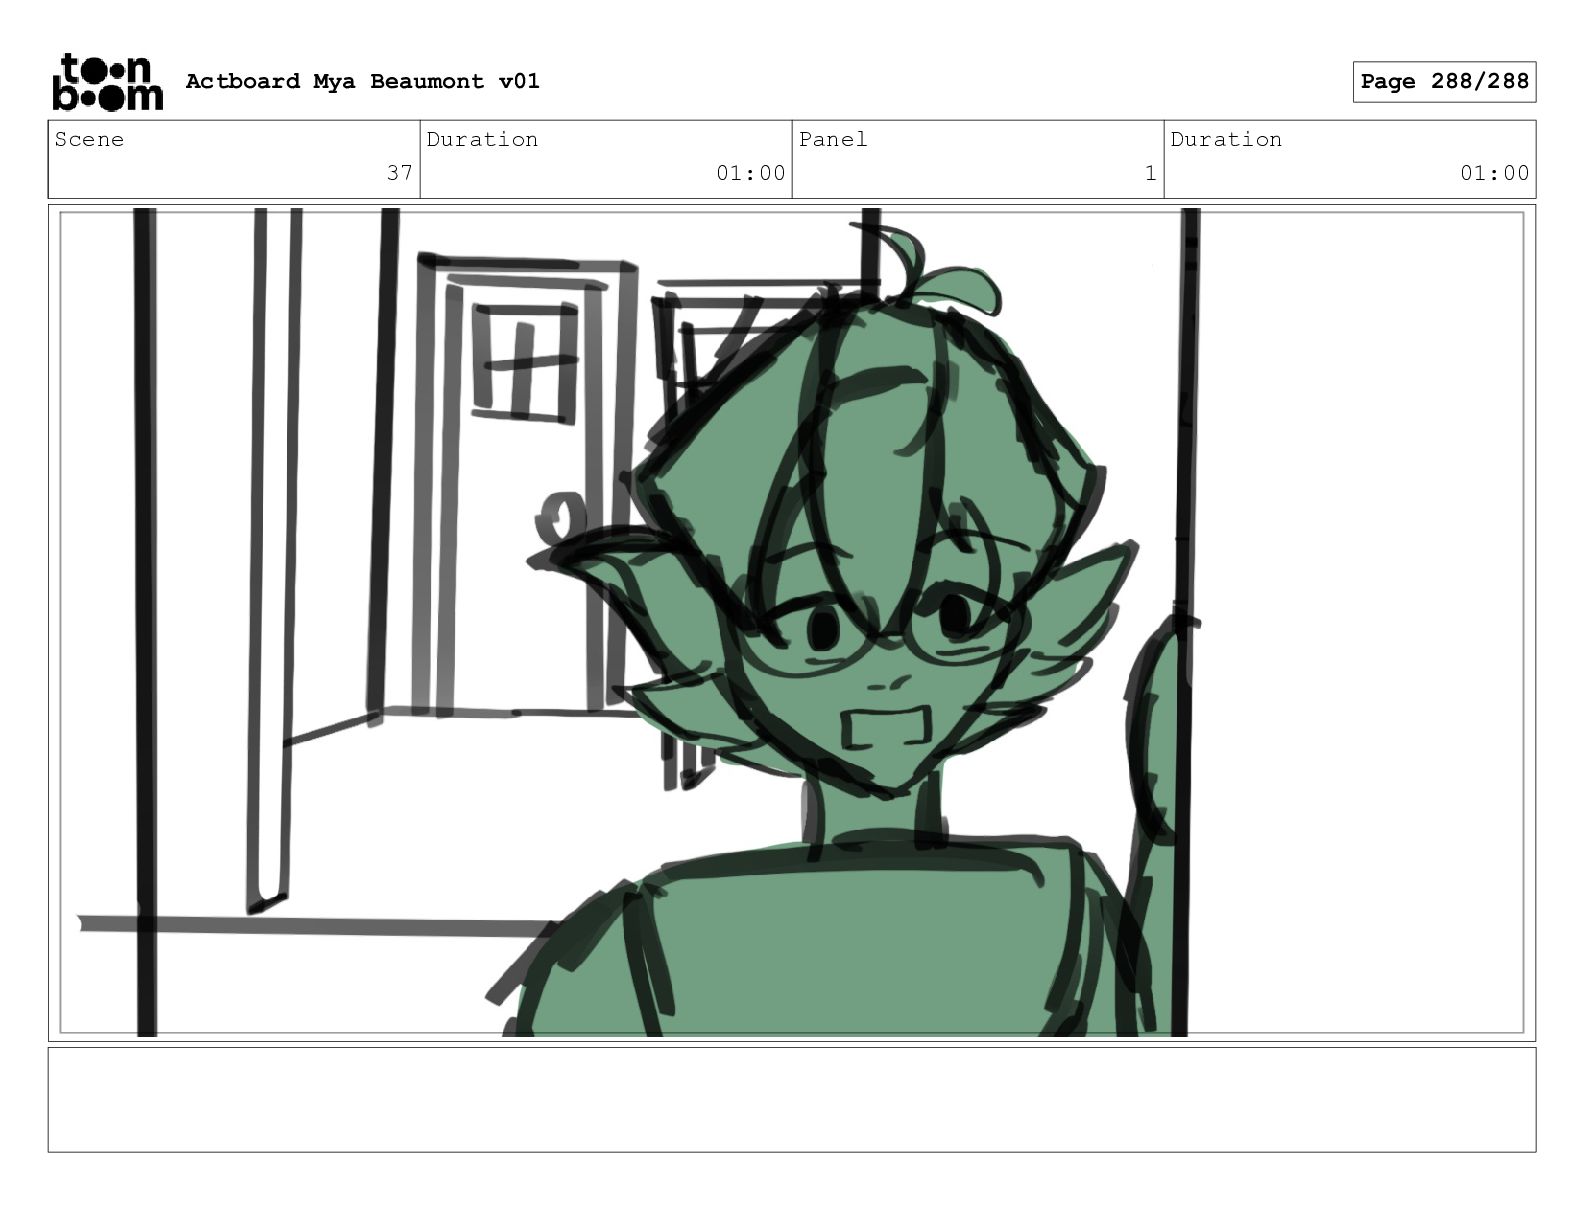The height and width of the screenshot is (1224, 1584).
Task: Click the 'Panel' header label
Action: (x=833, y=139)
